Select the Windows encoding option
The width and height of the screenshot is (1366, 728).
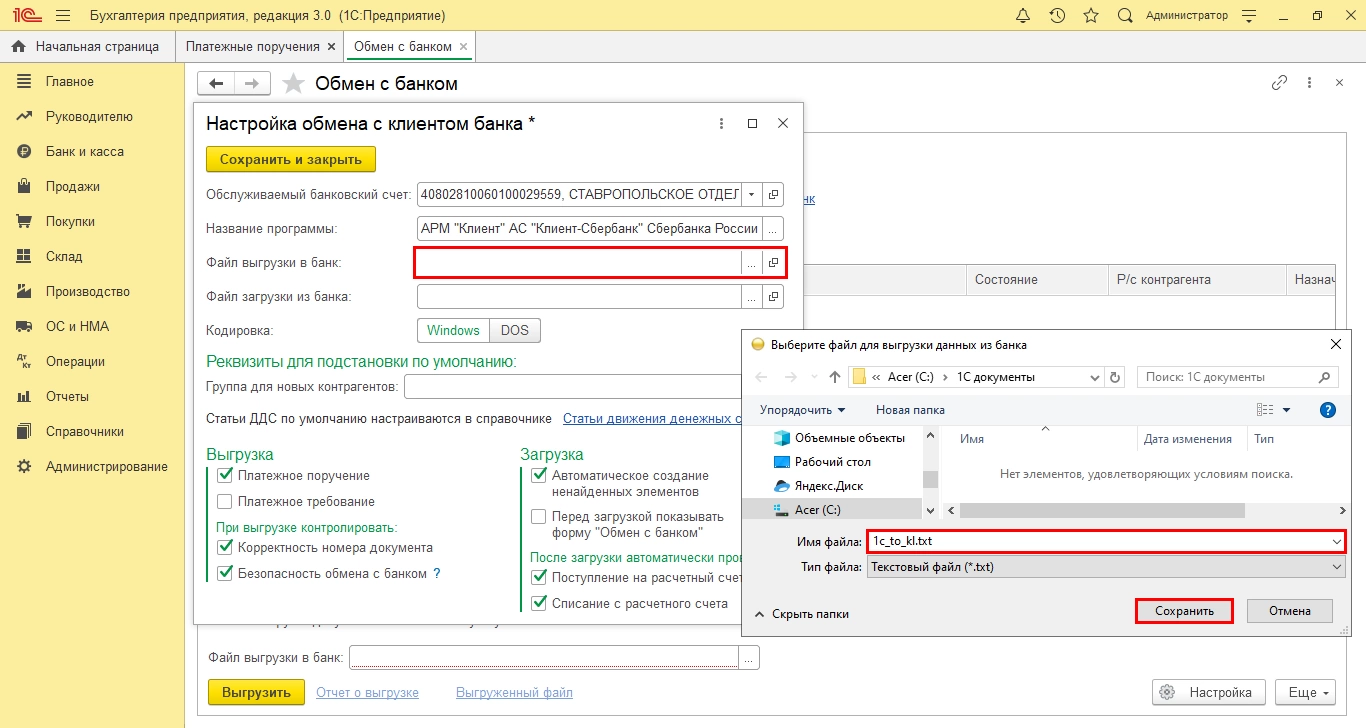click(x=453, y=331)
